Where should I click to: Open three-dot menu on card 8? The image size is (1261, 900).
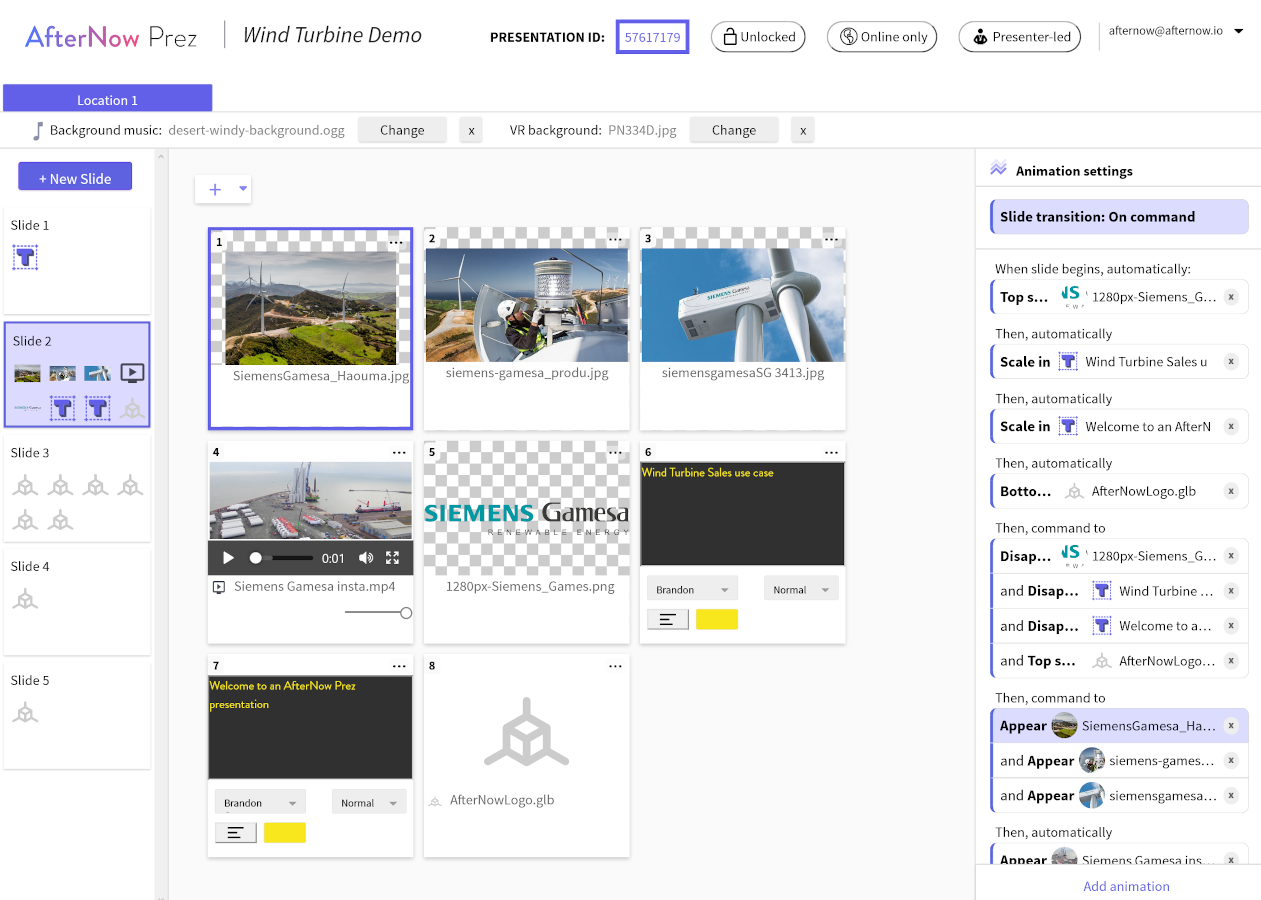[614, 666]
